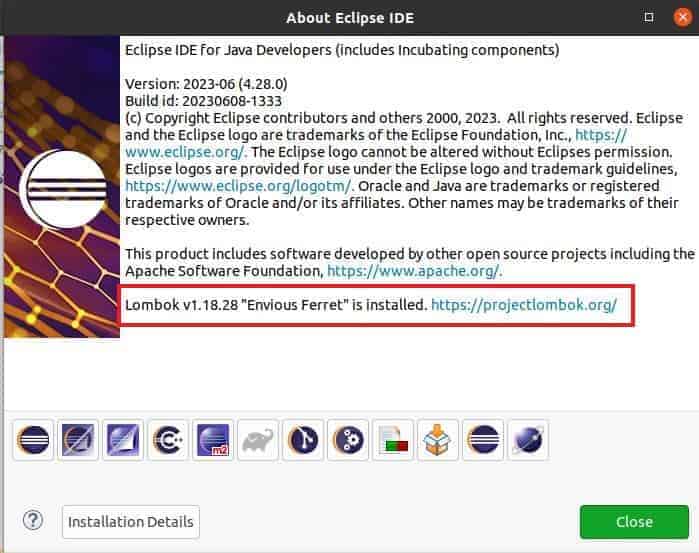This screenshot has height=553, width=699.
Task: Click the Eclipse pencil editor feature icon
Action: (x=78, y=440)
